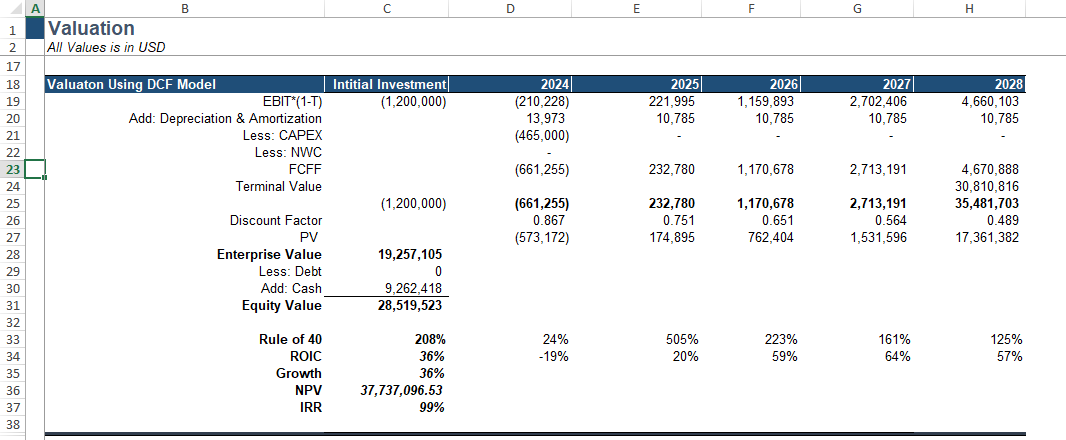Click the 4,670,888 FCFF value
The image size is (1066, 440).
(990, 169)
